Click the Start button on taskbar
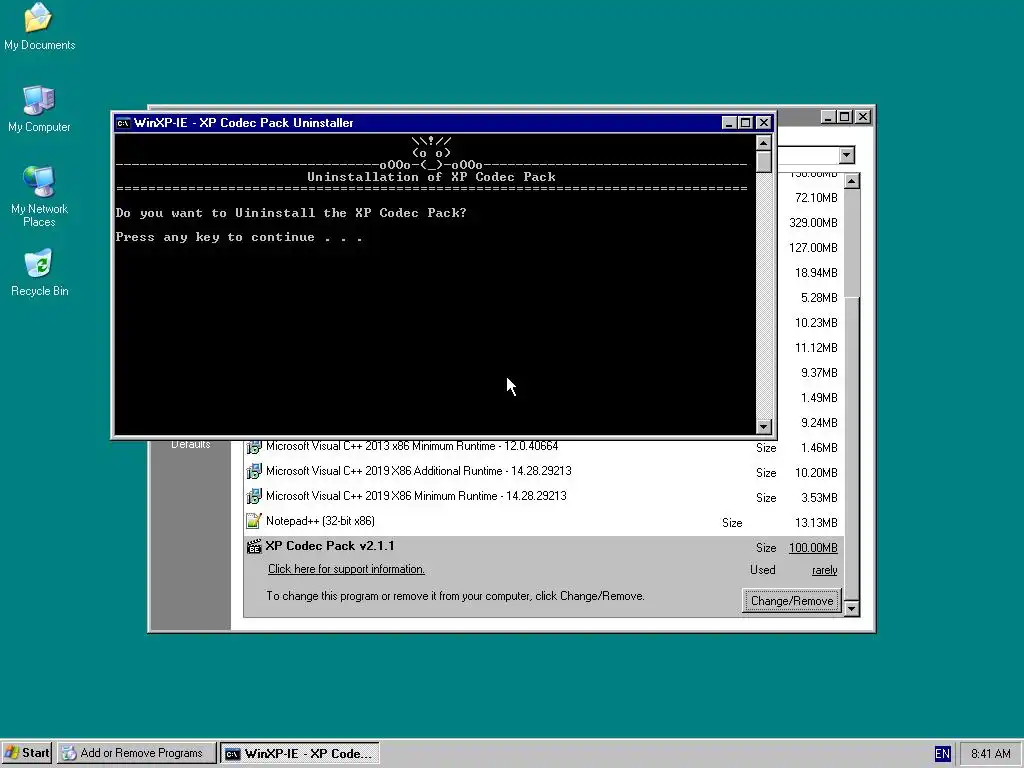Screen dimensions: 1024x768 click(27, 753)
